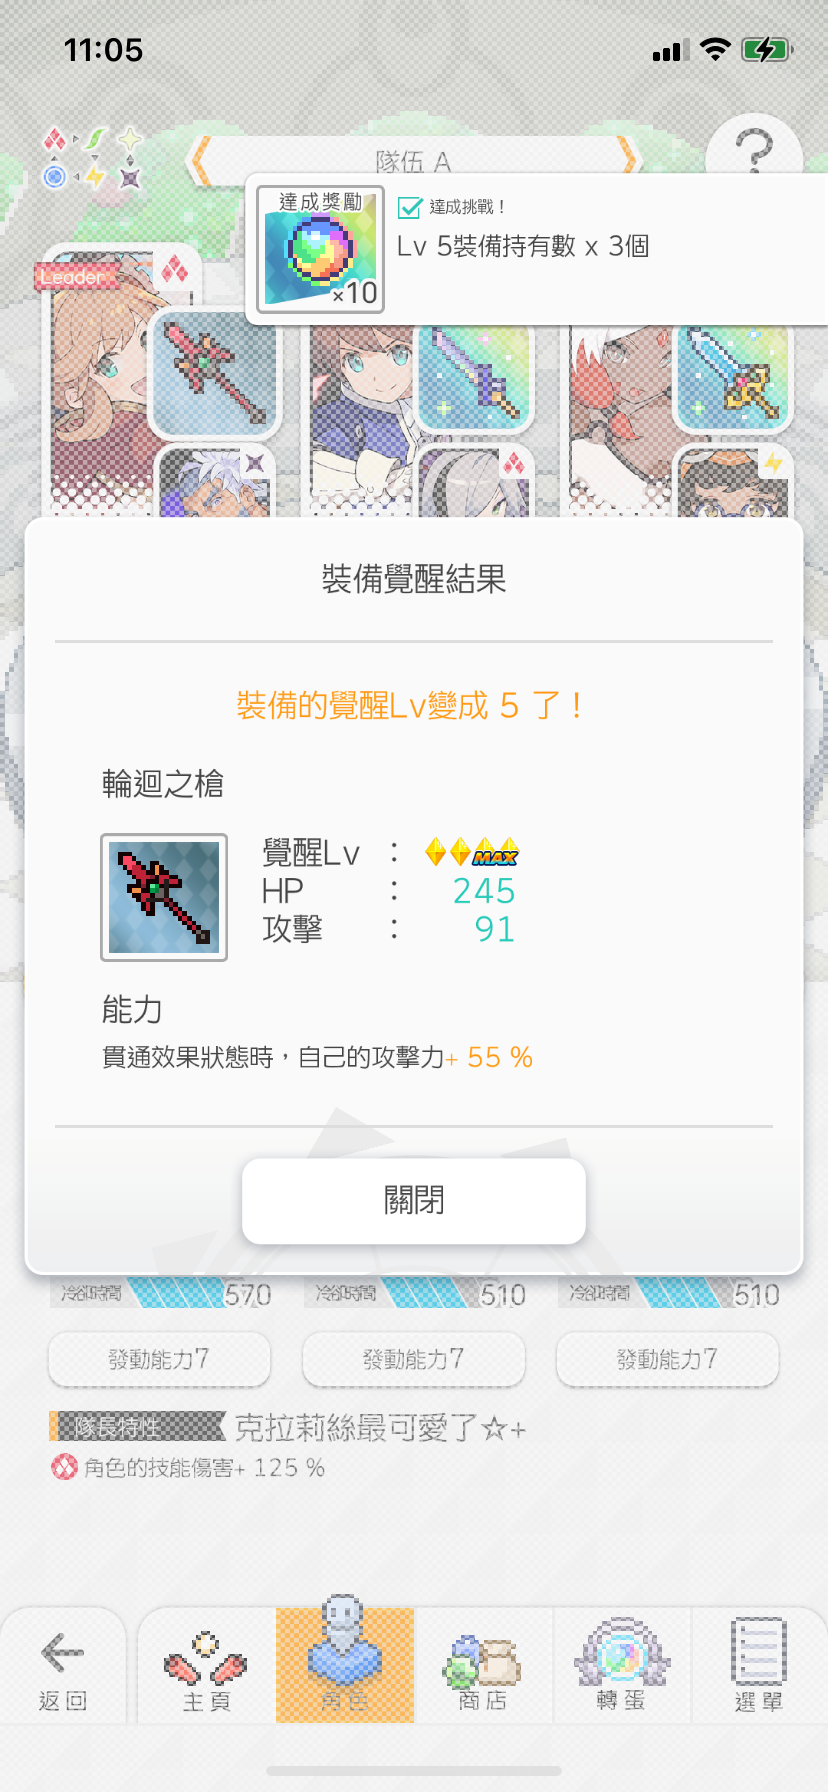
Task: Open the 選單 menu icon
Action: pos(759,1665)
